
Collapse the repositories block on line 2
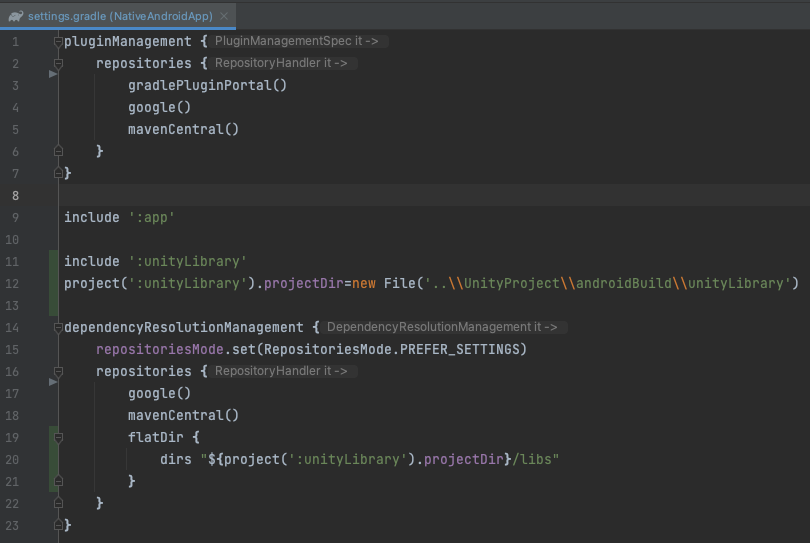pyautogui.click(x=58, y=64)
